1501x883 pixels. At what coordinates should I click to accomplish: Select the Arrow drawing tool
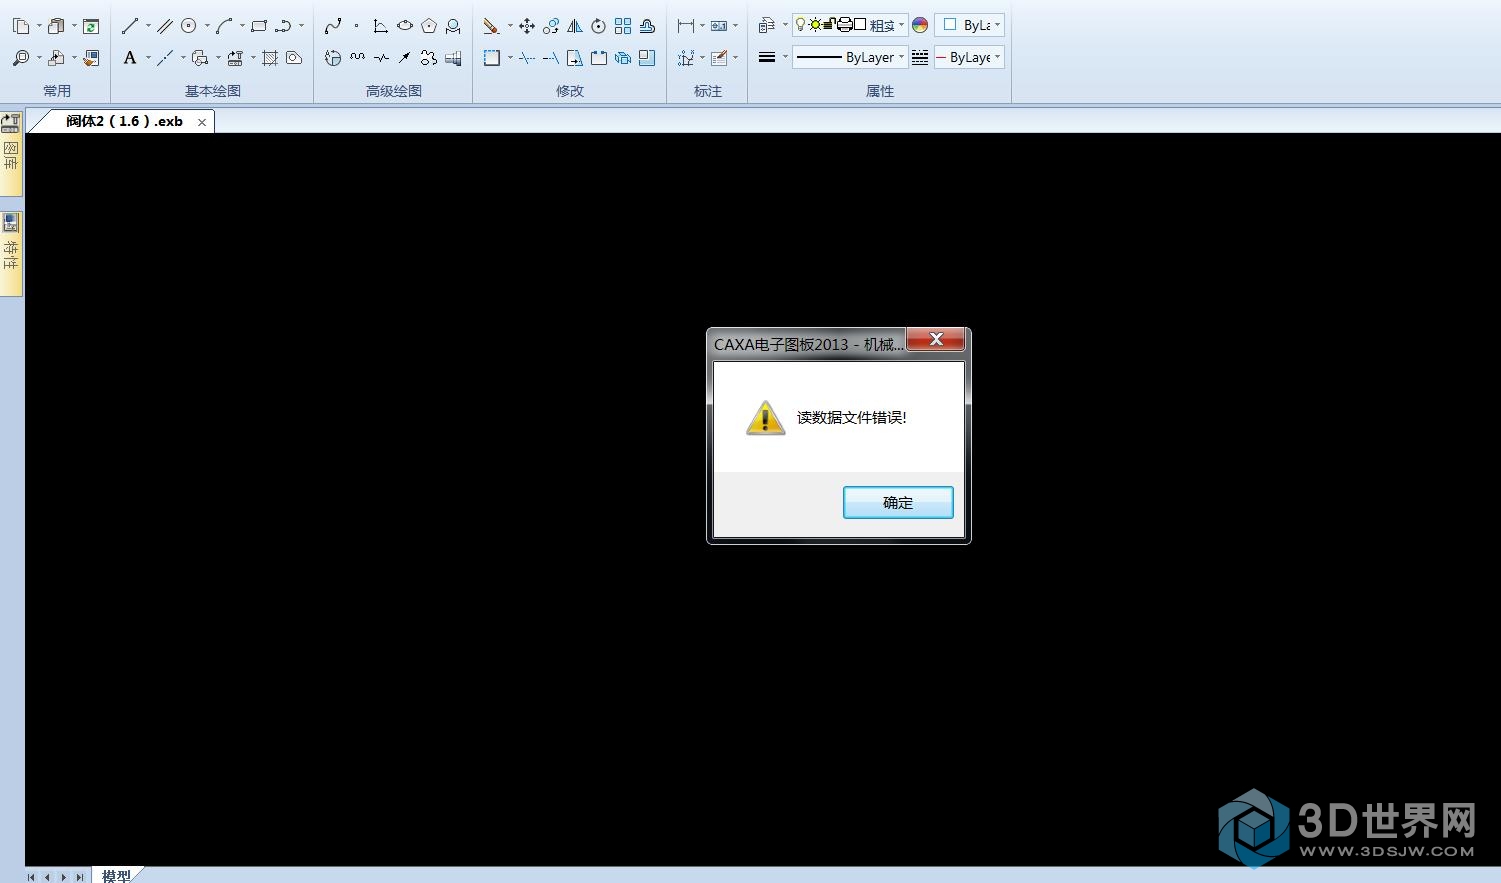(405, 58)
